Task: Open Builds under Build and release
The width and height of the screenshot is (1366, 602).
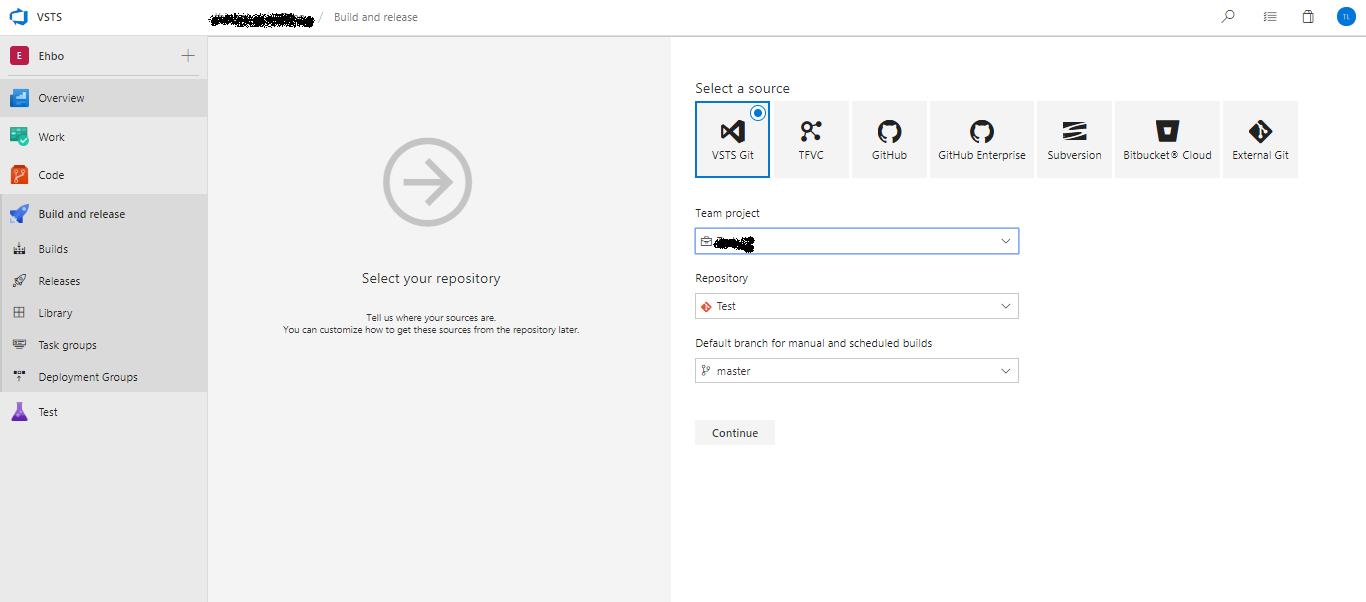Action: [104, 249]
